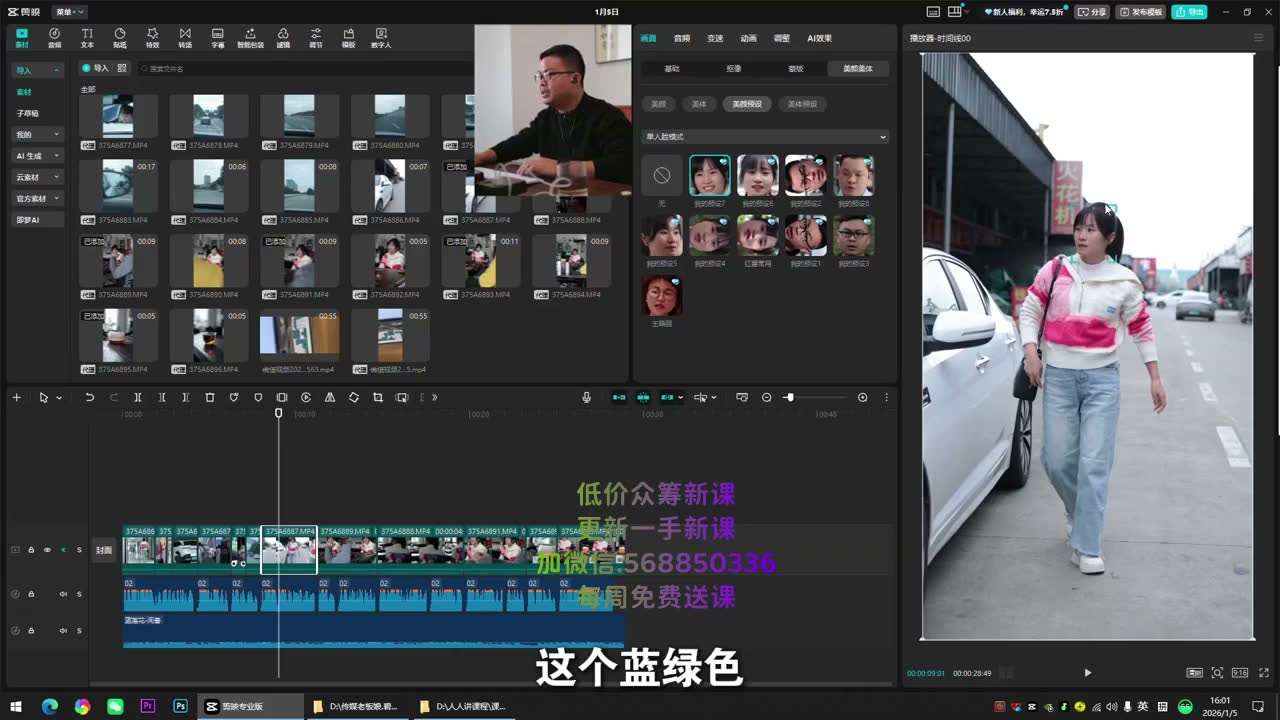This screenshot has width=1280, height=720.
Task: Click the 发布模板 button
Action: tap(1141, 12)
